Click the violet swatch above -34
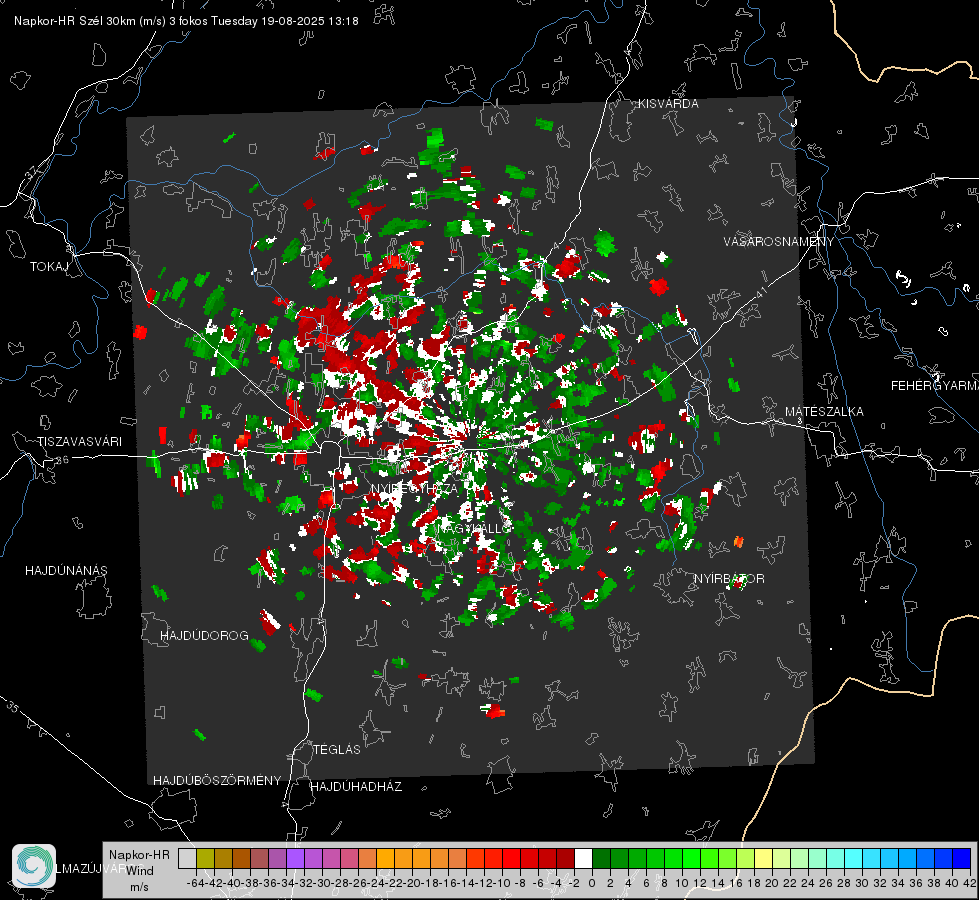 (295, 859)
